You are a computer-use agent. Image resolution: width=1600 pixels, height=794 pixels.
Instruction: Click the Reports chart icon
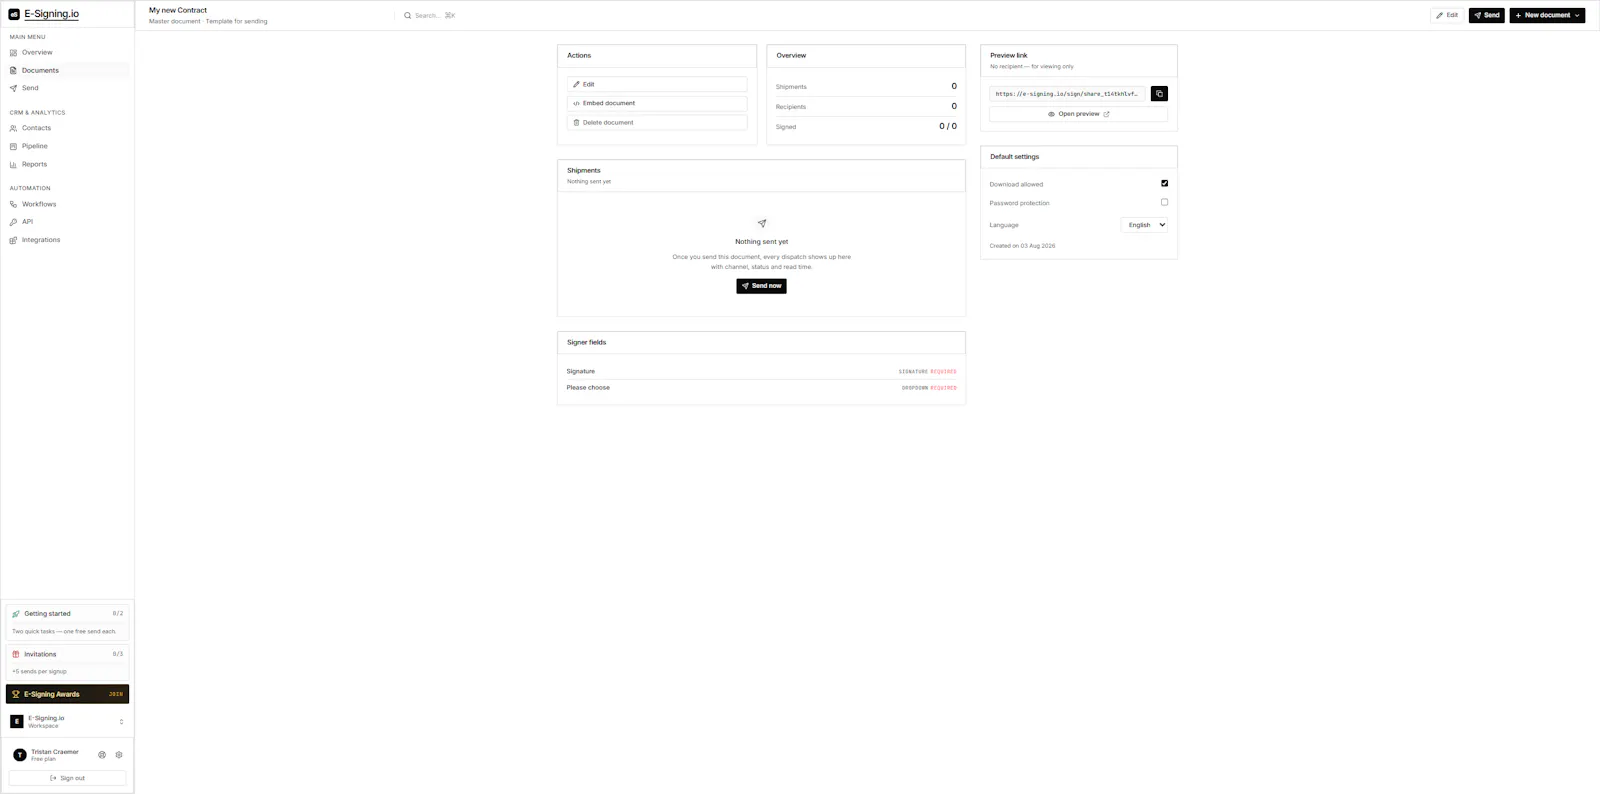[x=13, y=164]
